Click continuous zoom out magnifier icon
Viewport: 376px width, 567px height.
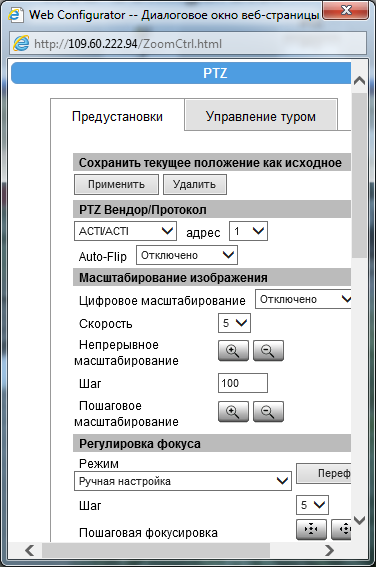pos(268,350)
